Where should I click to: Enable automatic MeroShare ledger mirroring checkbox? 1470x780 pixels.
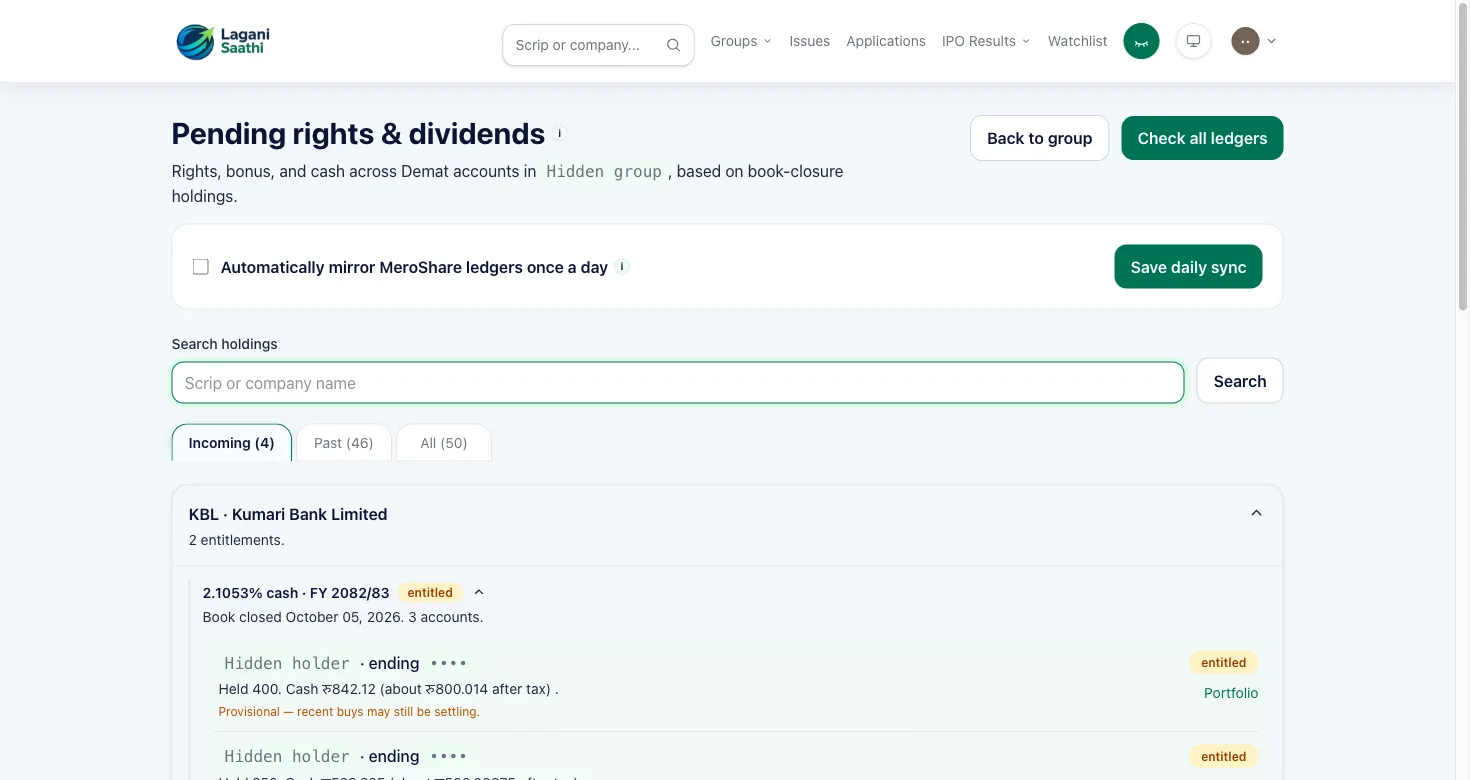pos(201,267)
